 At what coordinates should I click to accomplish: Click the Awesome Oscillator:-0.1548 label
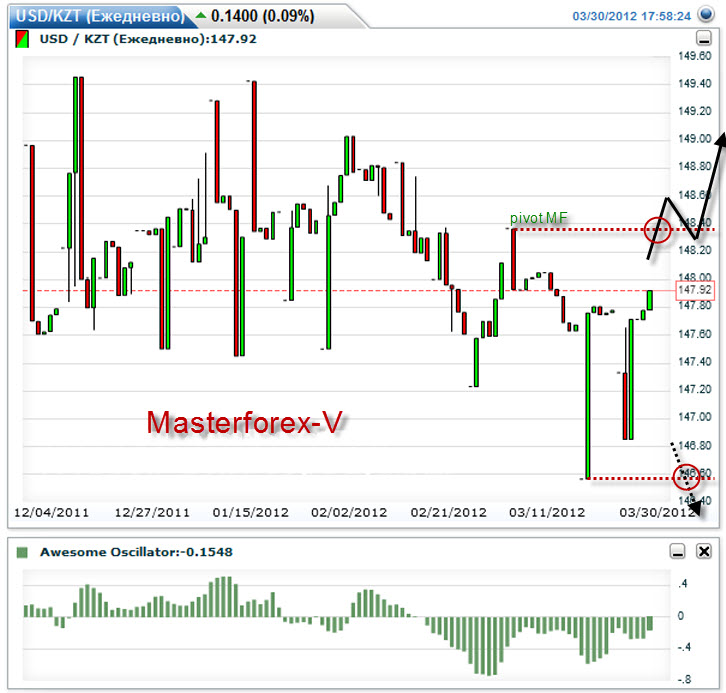coord(136,552)
